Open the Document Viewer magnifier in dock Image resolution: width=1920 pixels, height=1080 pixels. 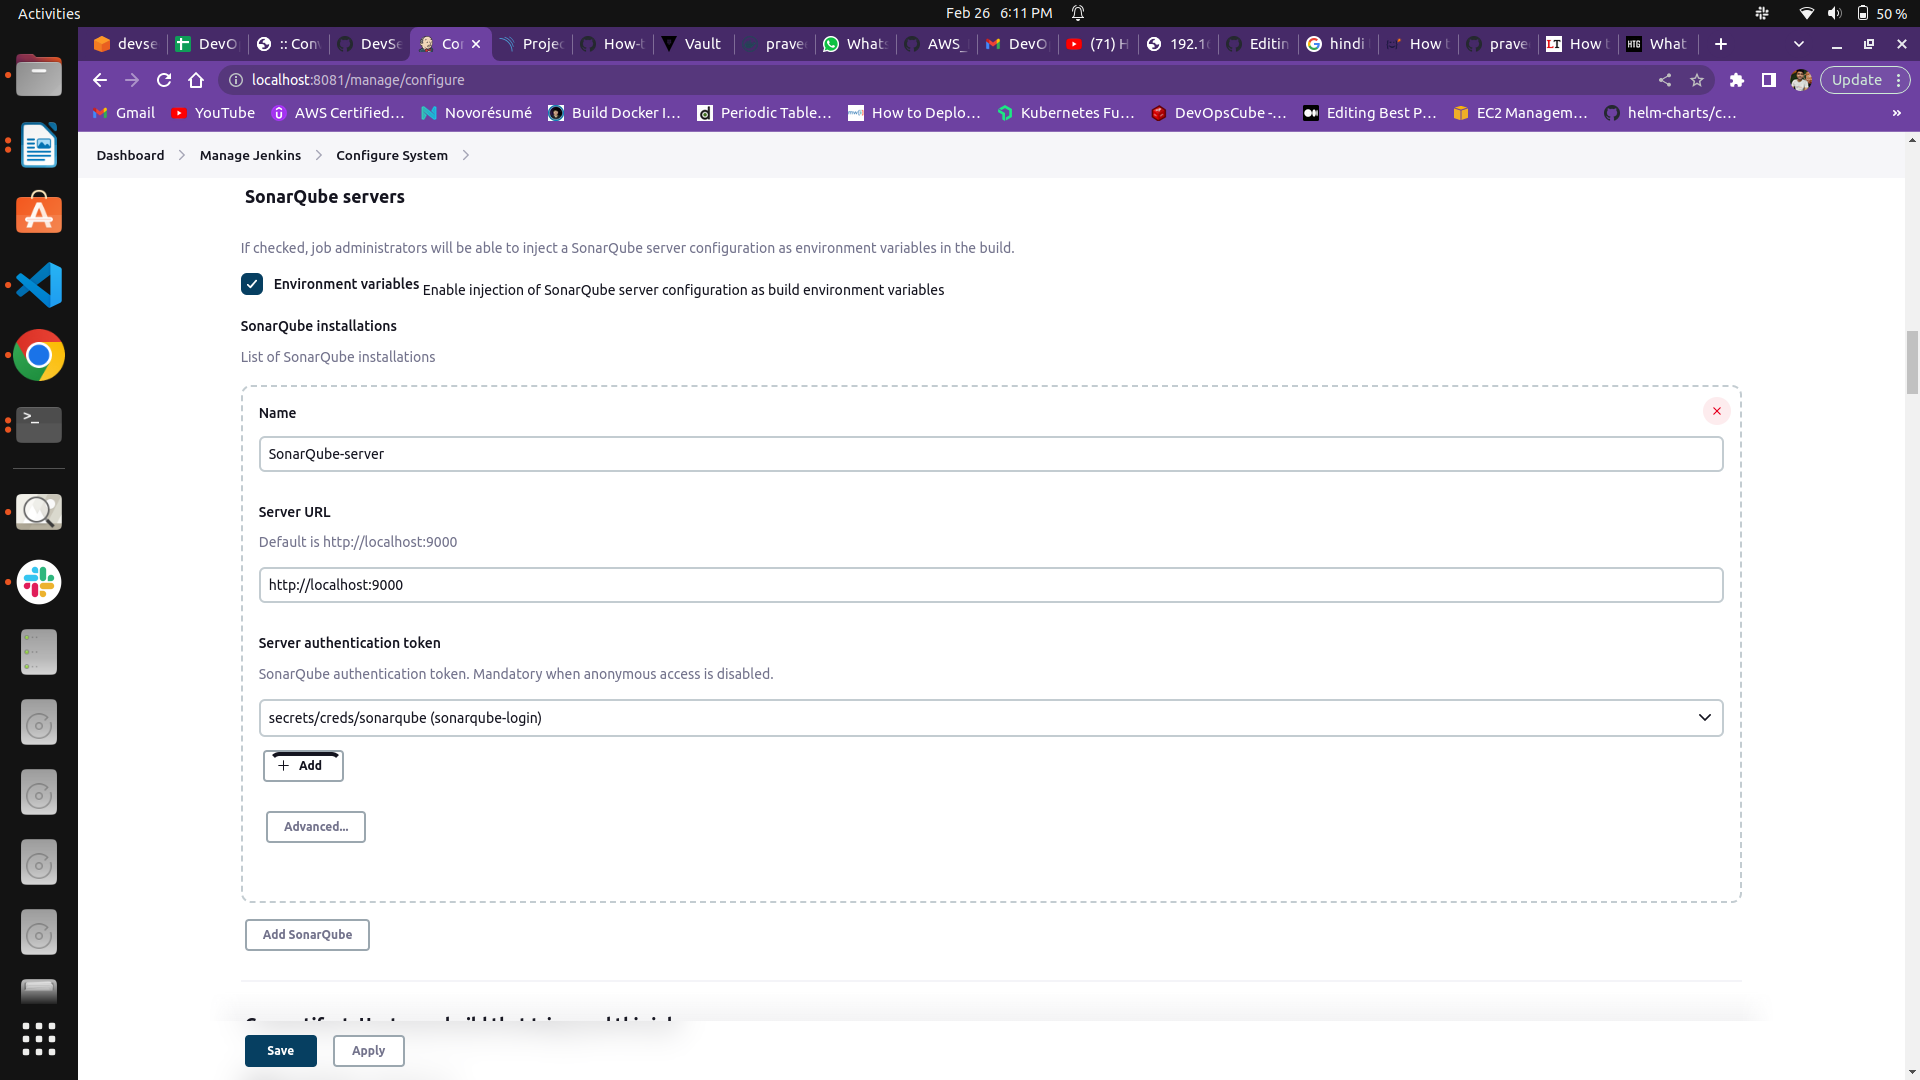(39, 512)
